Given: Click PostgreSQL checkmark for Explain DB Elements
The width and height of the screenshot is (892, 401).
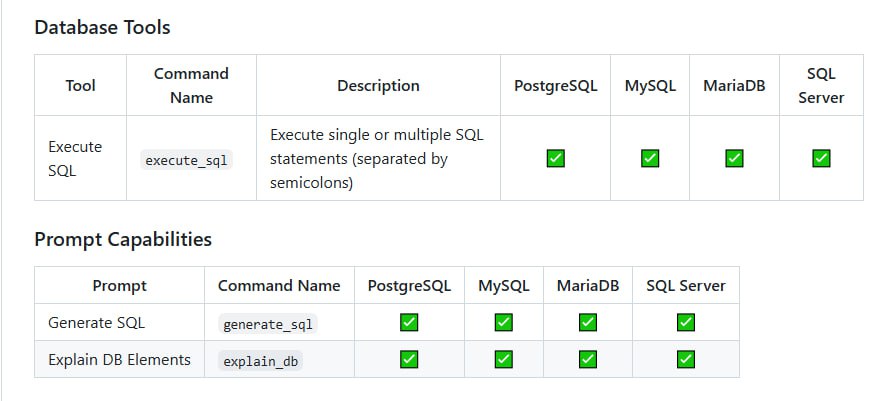Looking at the screenshot, I should (x=409, y=359).
